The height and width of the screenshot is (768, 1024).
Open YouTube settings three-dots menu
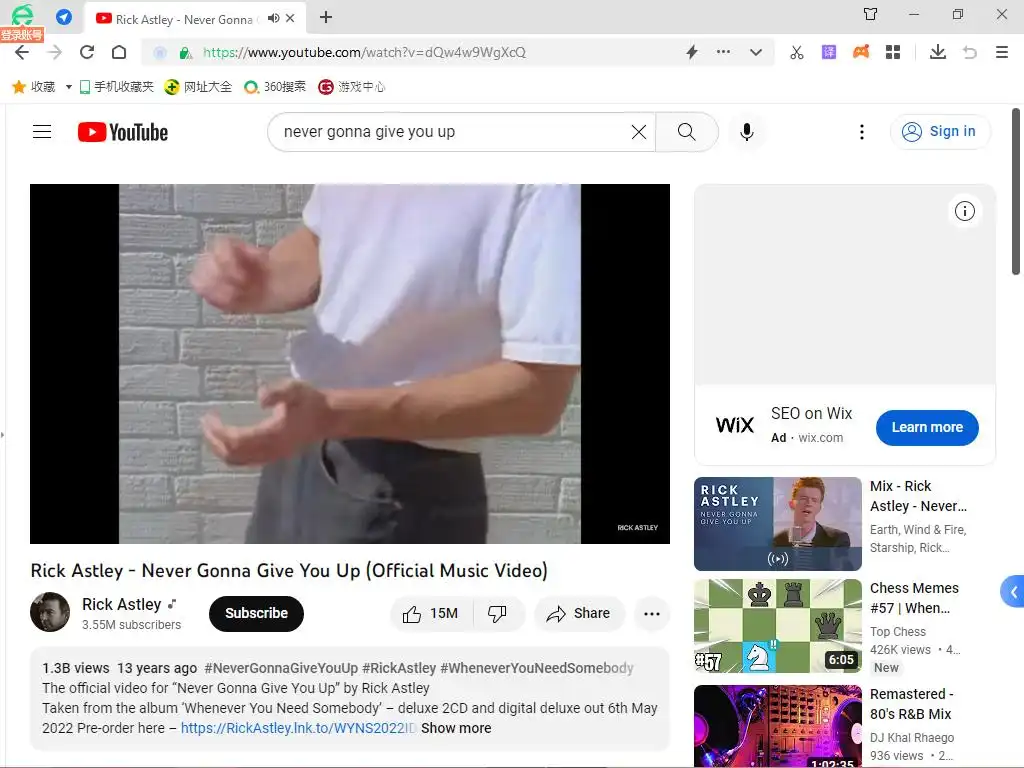(862, 132)
